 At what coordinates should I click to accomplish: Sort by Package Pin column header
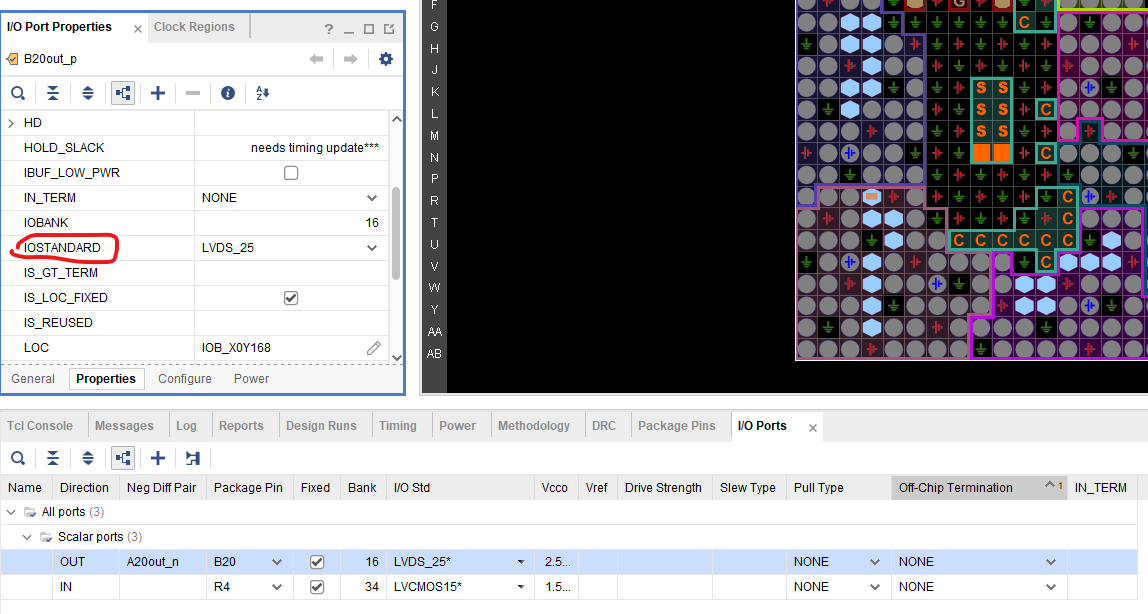pos(248,487)
